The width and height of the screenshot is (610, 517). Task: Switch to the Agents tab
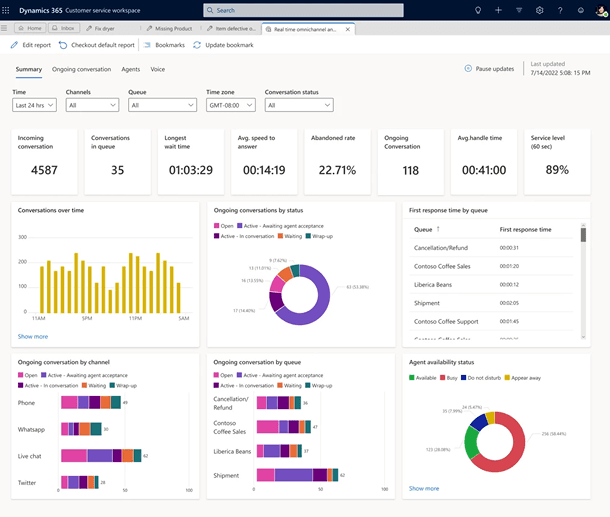pyautogui.click(x=131, y=69)
